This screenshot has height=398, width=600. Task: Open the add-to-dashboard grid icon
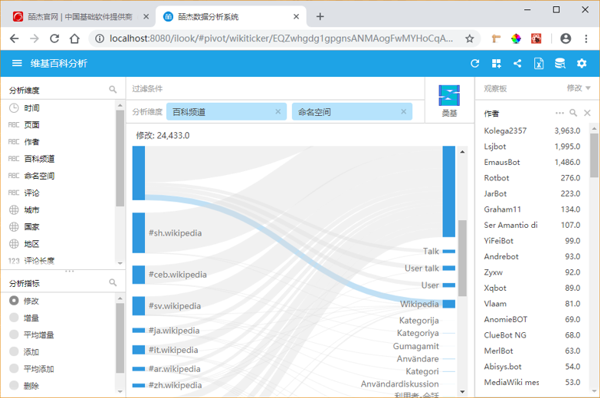(496, 64)
